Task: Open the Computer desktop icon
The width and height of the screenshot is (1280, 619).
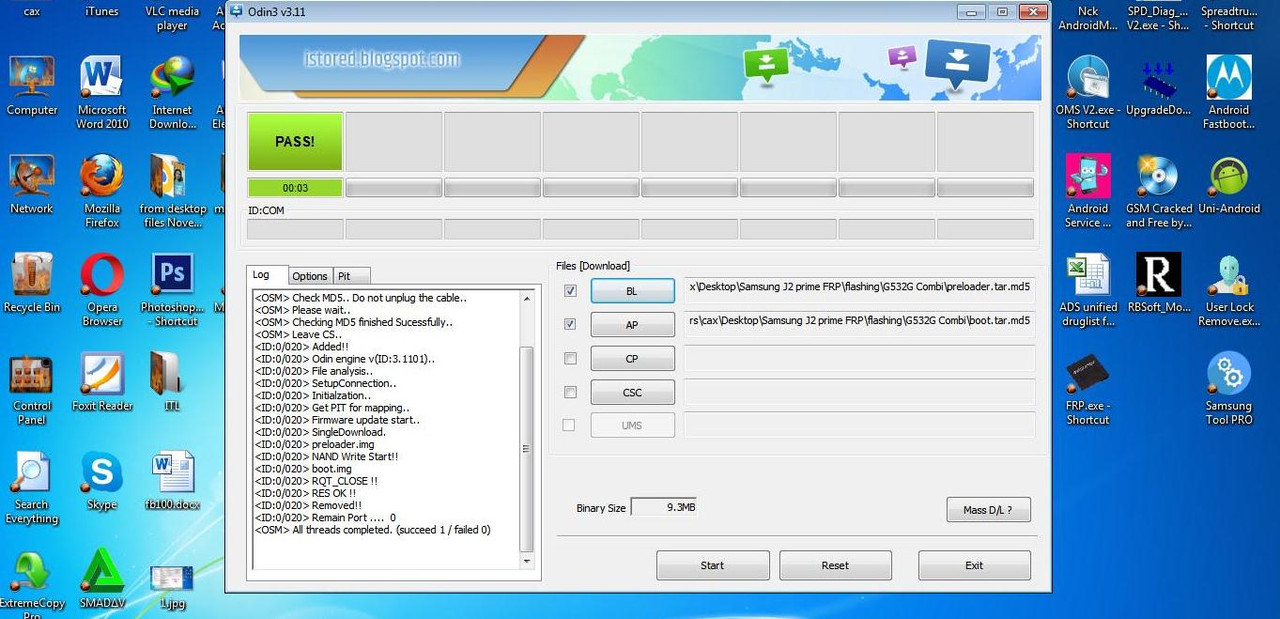Action: tap(32, 87)
